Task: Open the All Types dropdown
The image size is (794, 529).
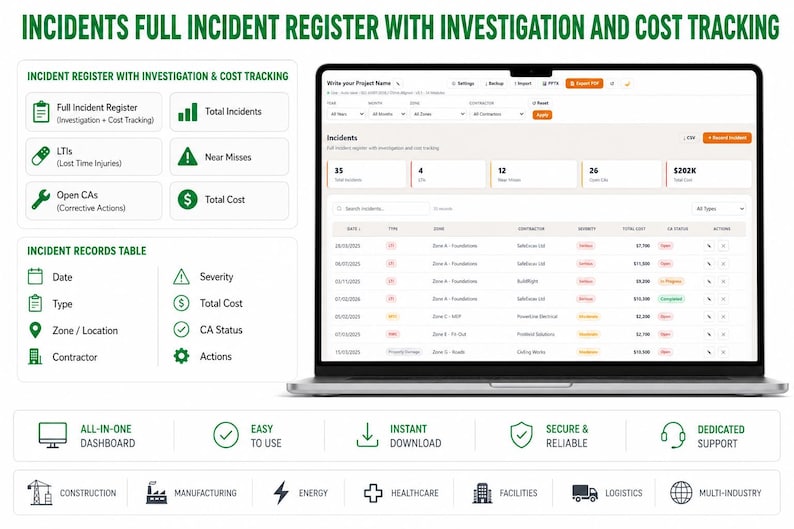Action: coord(719,209)
